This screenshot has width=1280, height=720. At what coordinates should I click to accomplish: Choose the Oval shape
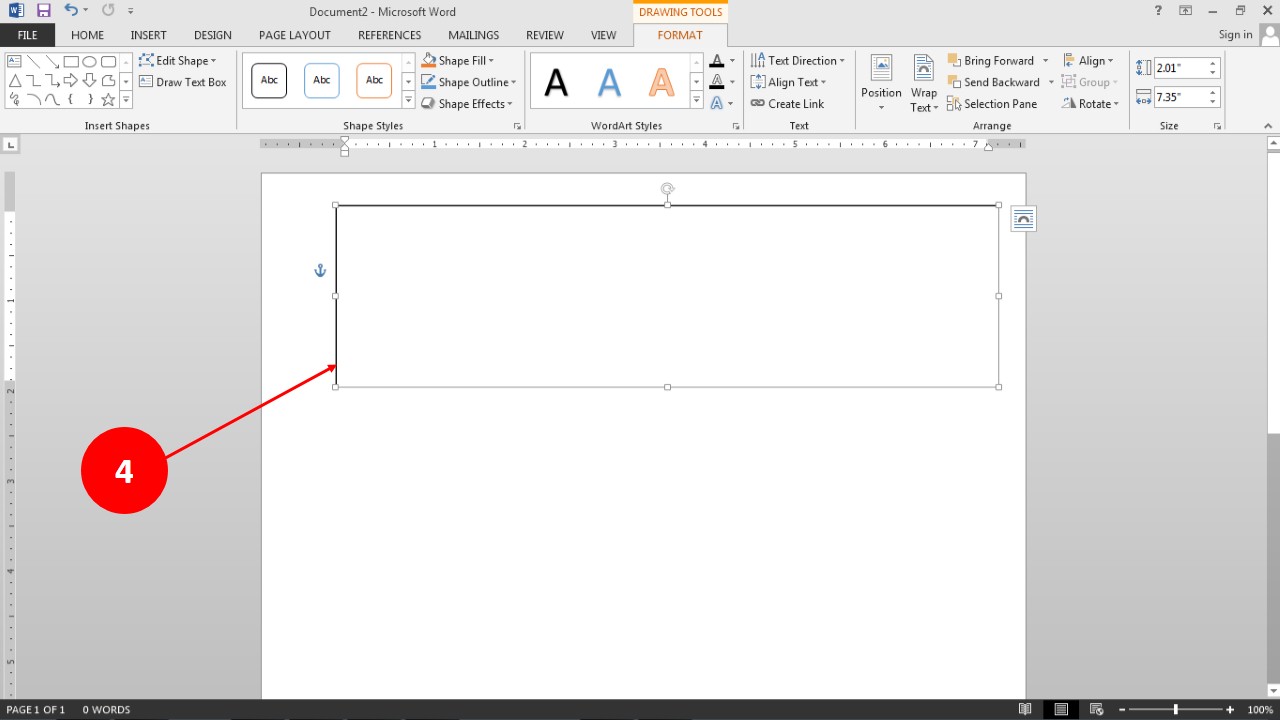(90, 62)
